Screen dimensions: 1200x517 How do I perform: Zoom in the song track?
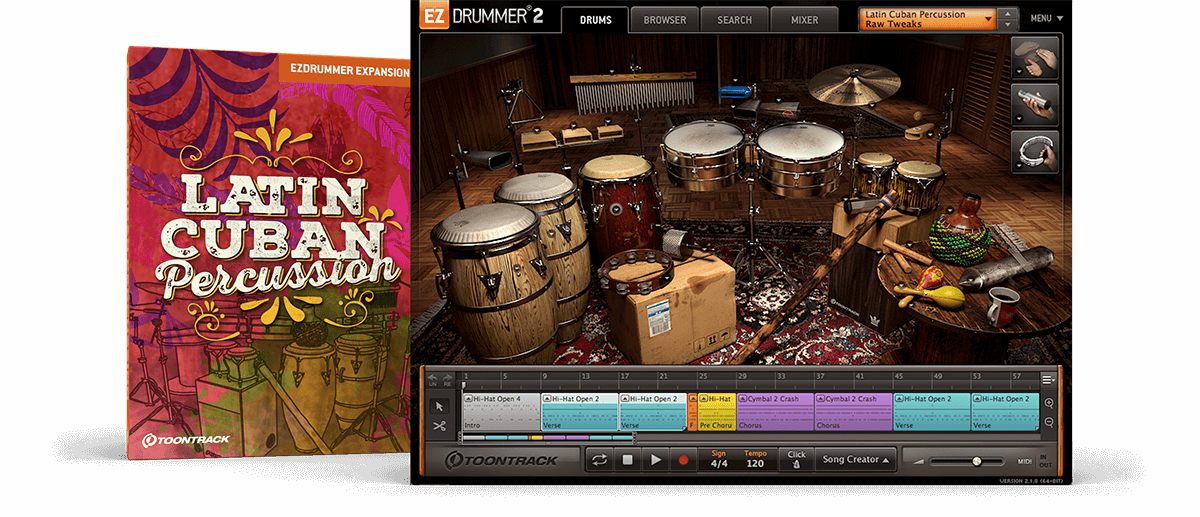(x=1049, y=403)
